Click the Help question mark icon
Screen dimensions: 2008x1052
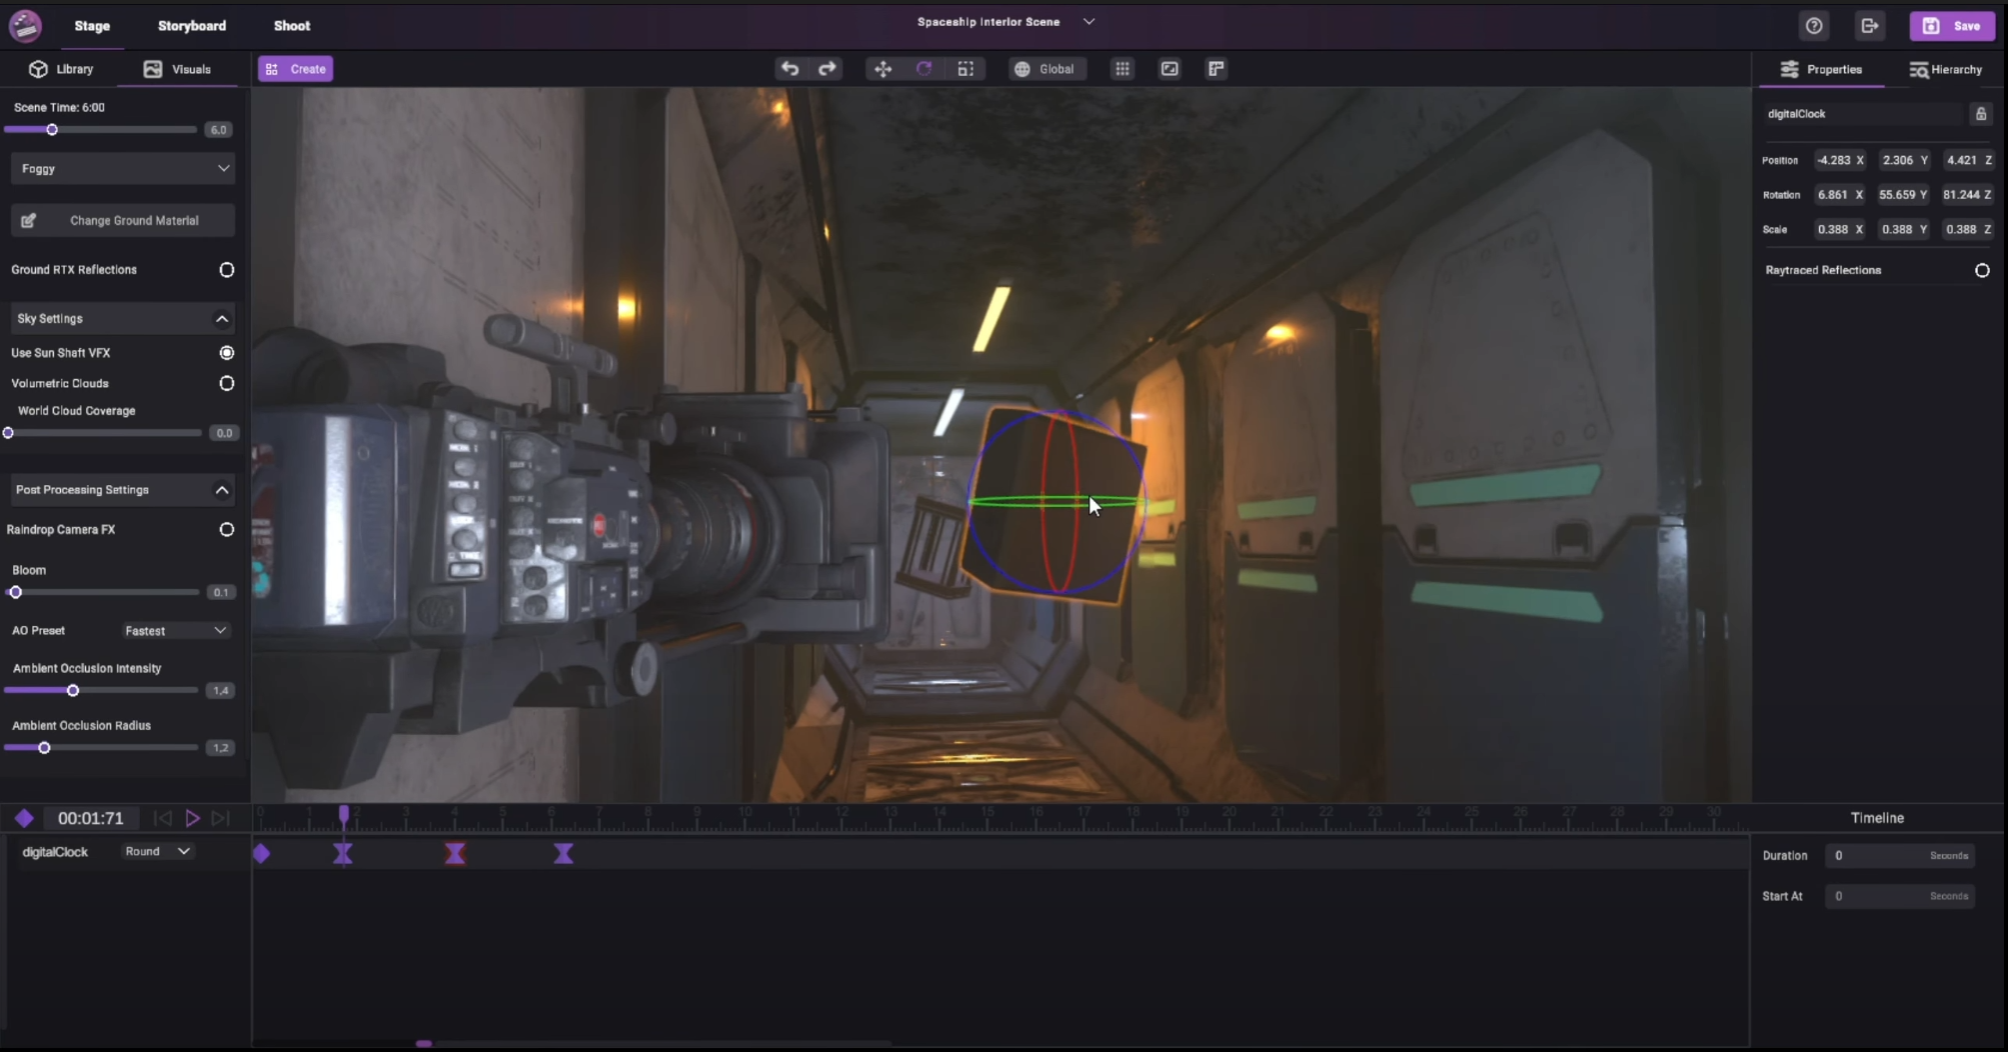[1813, 26]
